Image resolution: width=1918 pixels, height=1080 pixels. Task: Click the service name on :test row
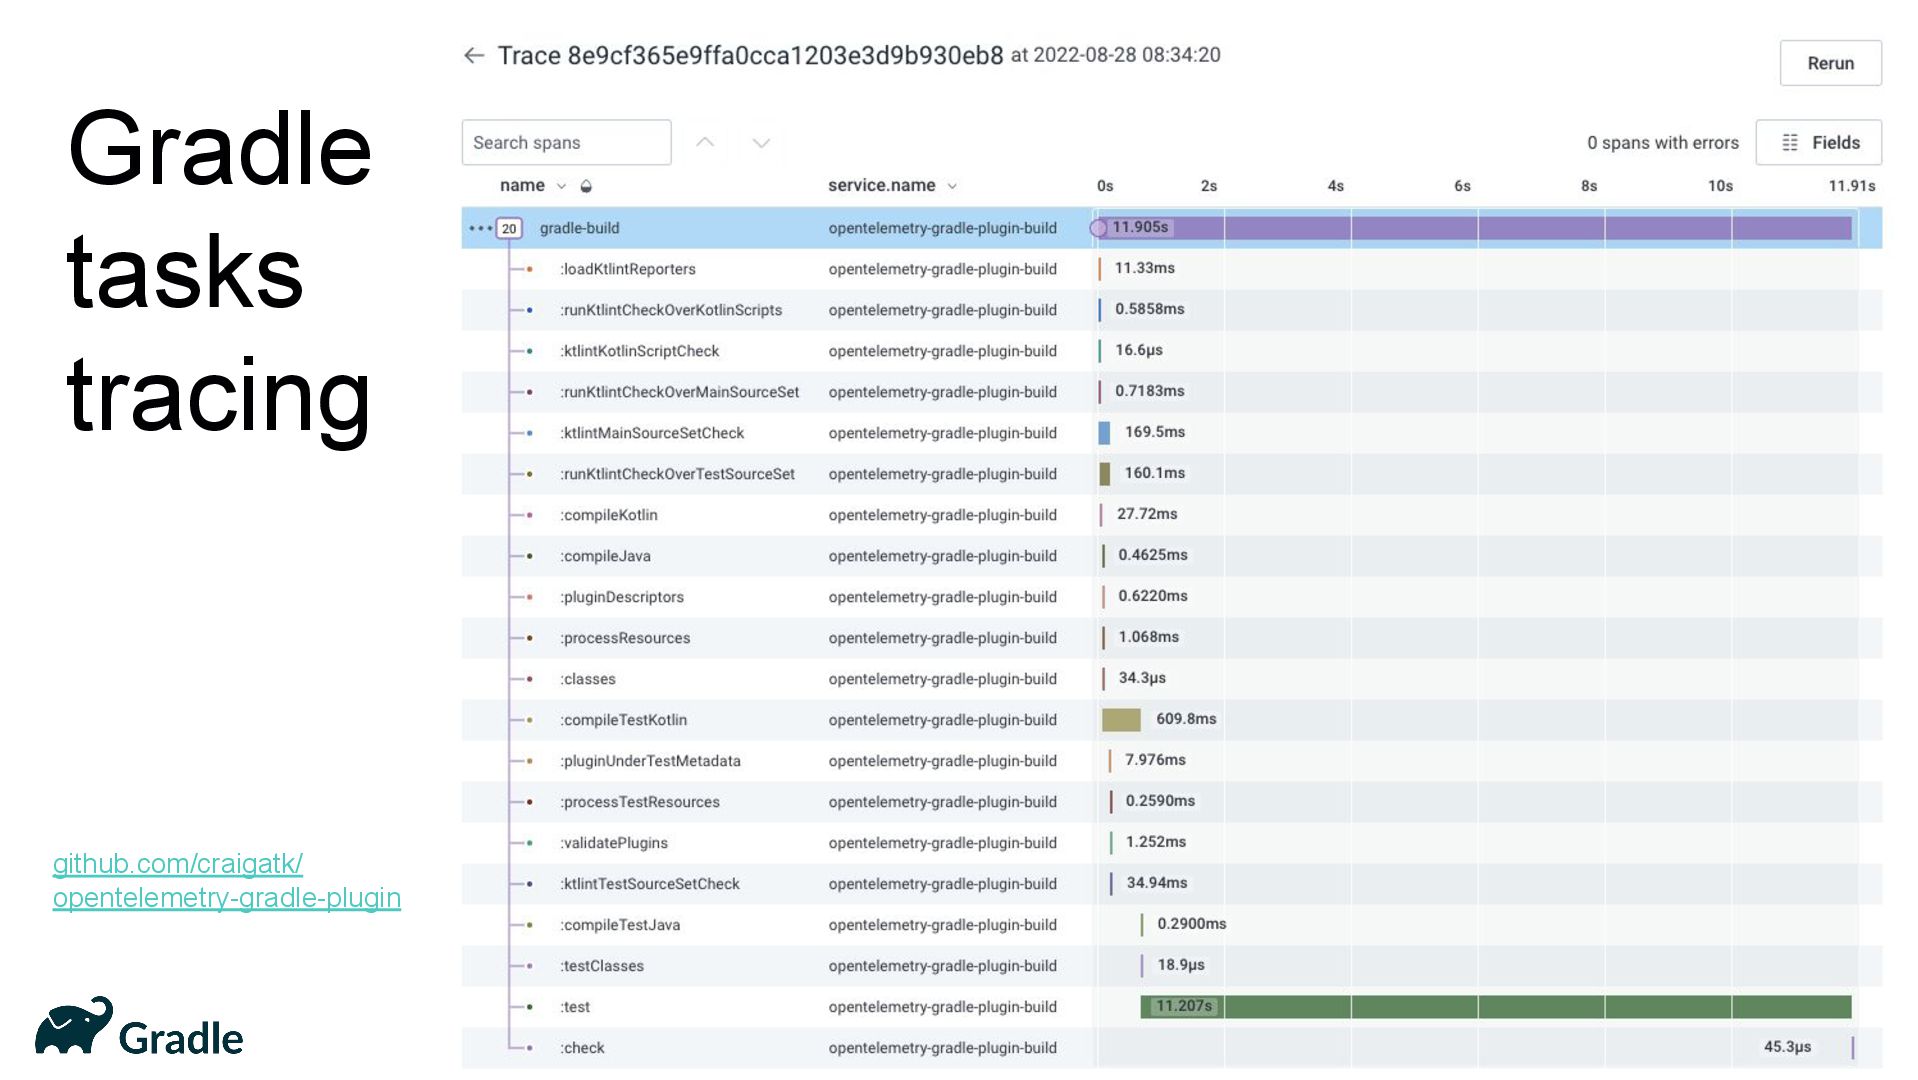pos(942,1007)
